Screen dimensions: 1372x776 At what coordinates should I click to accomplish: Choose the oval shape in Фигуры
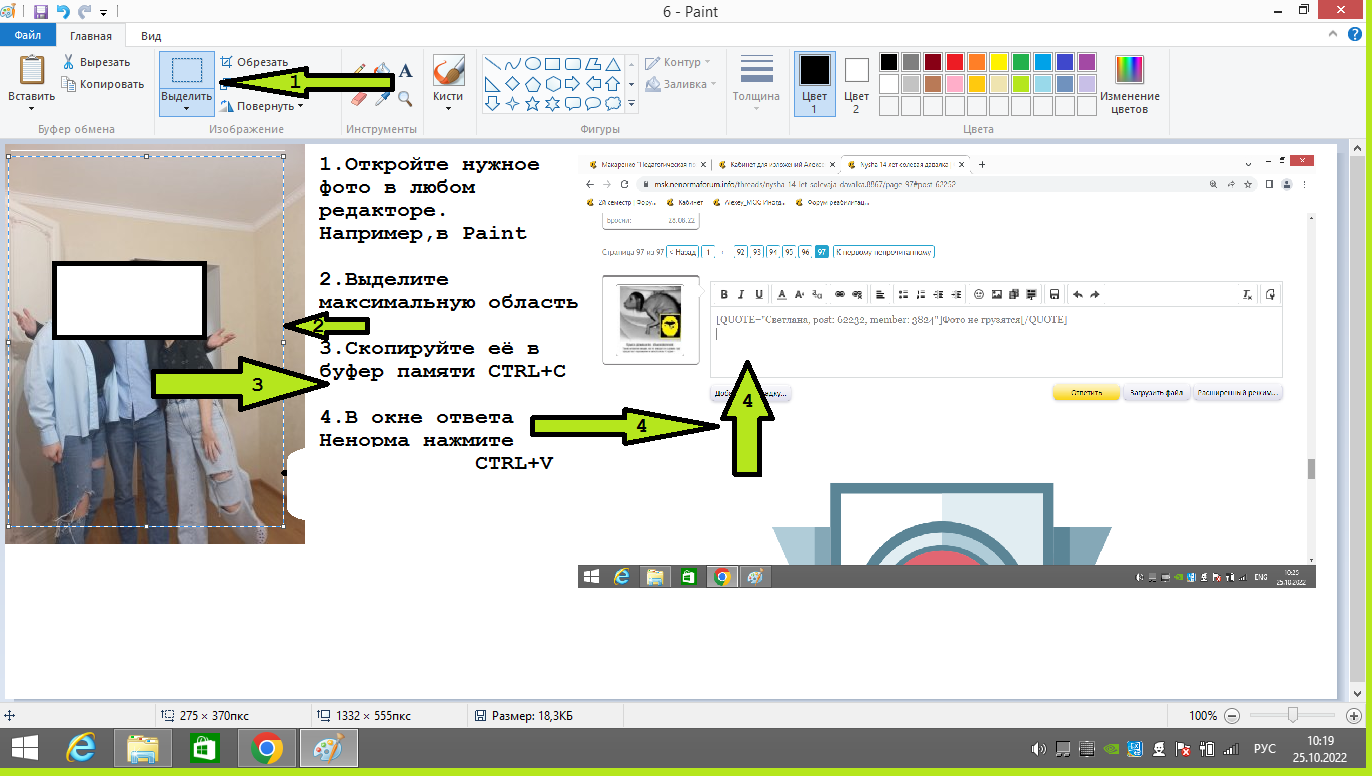[x=533, y=63]
